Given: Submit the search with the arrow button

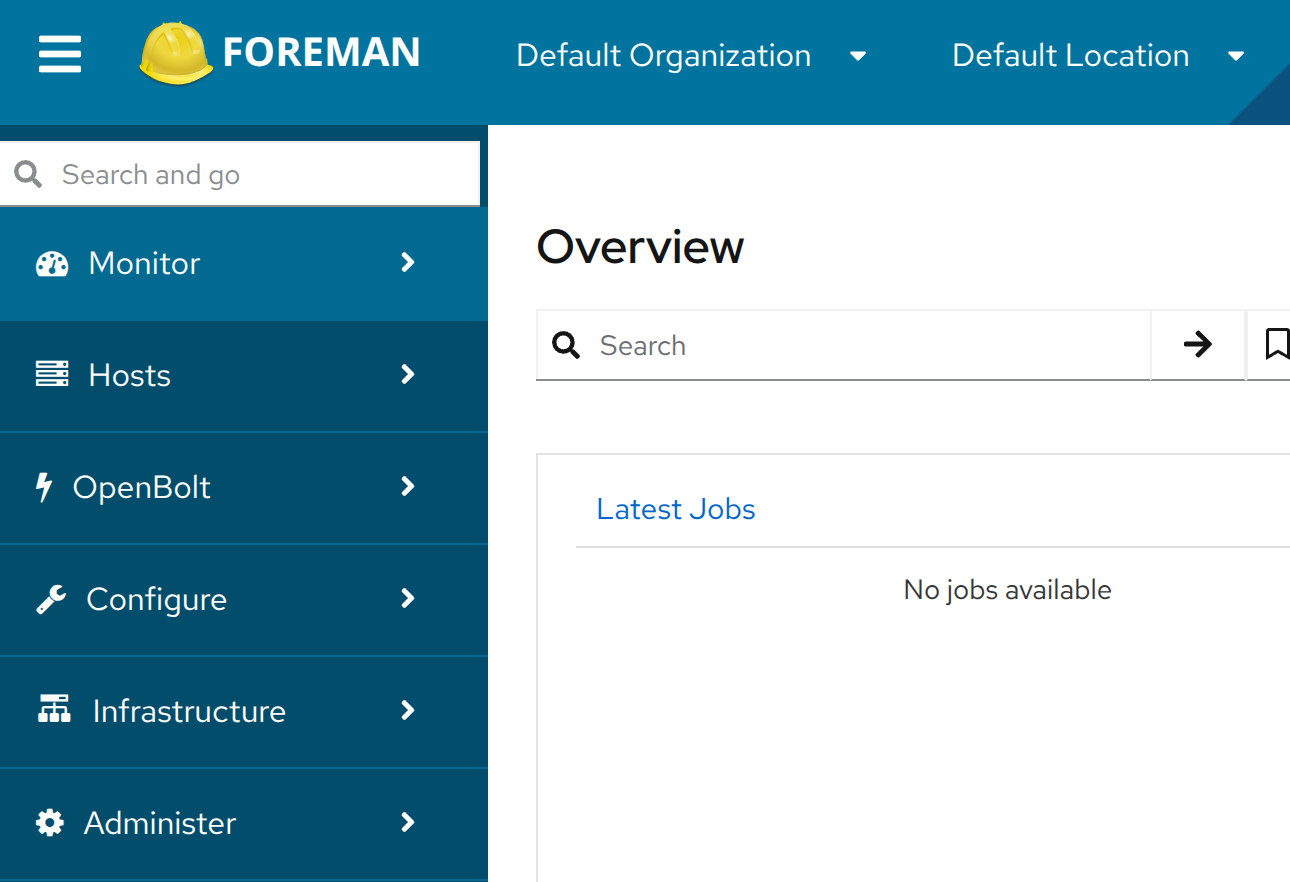Looking at the screenshot, I should pos(1198,344).
